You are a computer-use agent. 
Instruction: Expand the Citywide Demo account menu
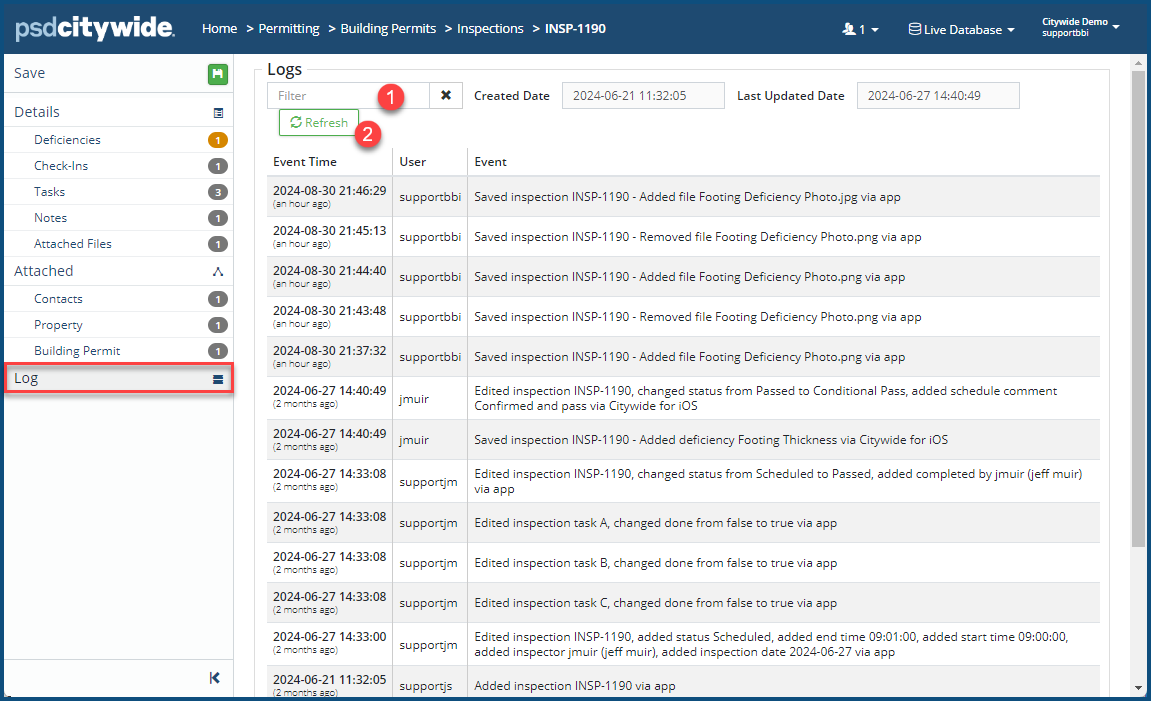click(1080, 27)
